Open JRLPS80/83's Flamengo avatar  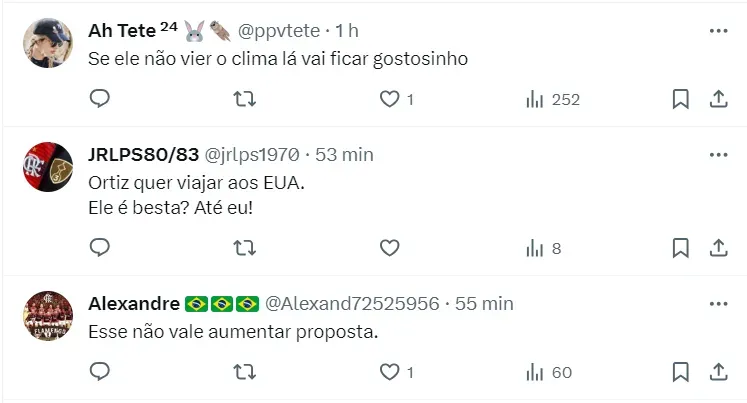pos(48,167)
